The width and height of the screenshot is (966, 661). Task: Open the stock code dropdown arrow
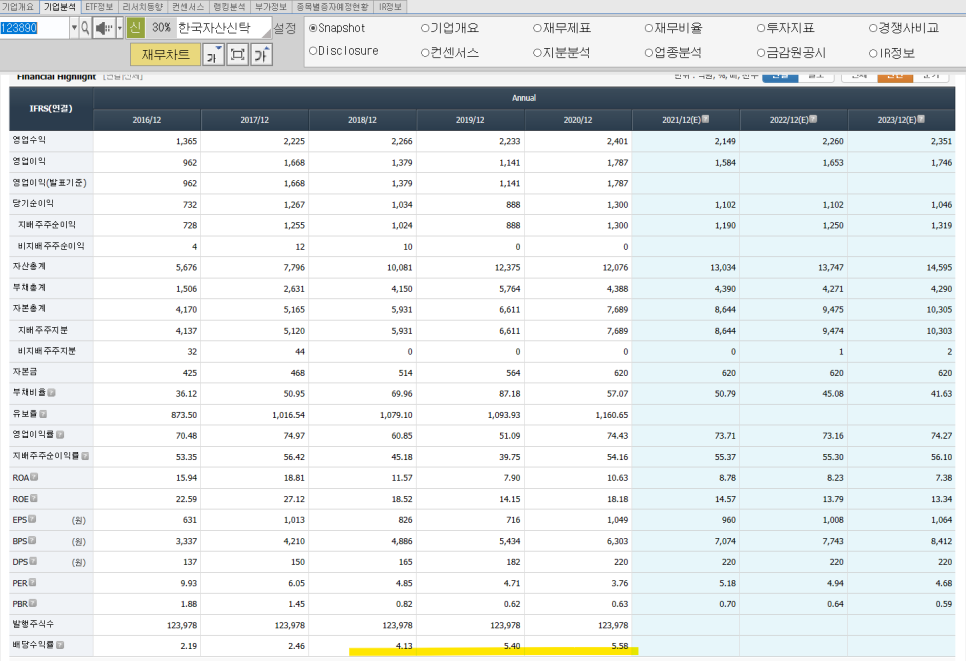74,28
